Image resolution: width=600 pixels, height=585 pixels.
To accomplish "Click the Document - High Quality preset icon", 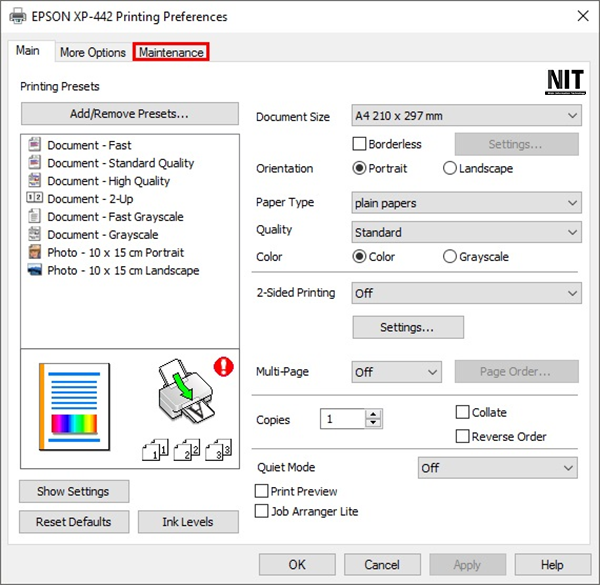I will pyautogui.click(x=34, y=181).
